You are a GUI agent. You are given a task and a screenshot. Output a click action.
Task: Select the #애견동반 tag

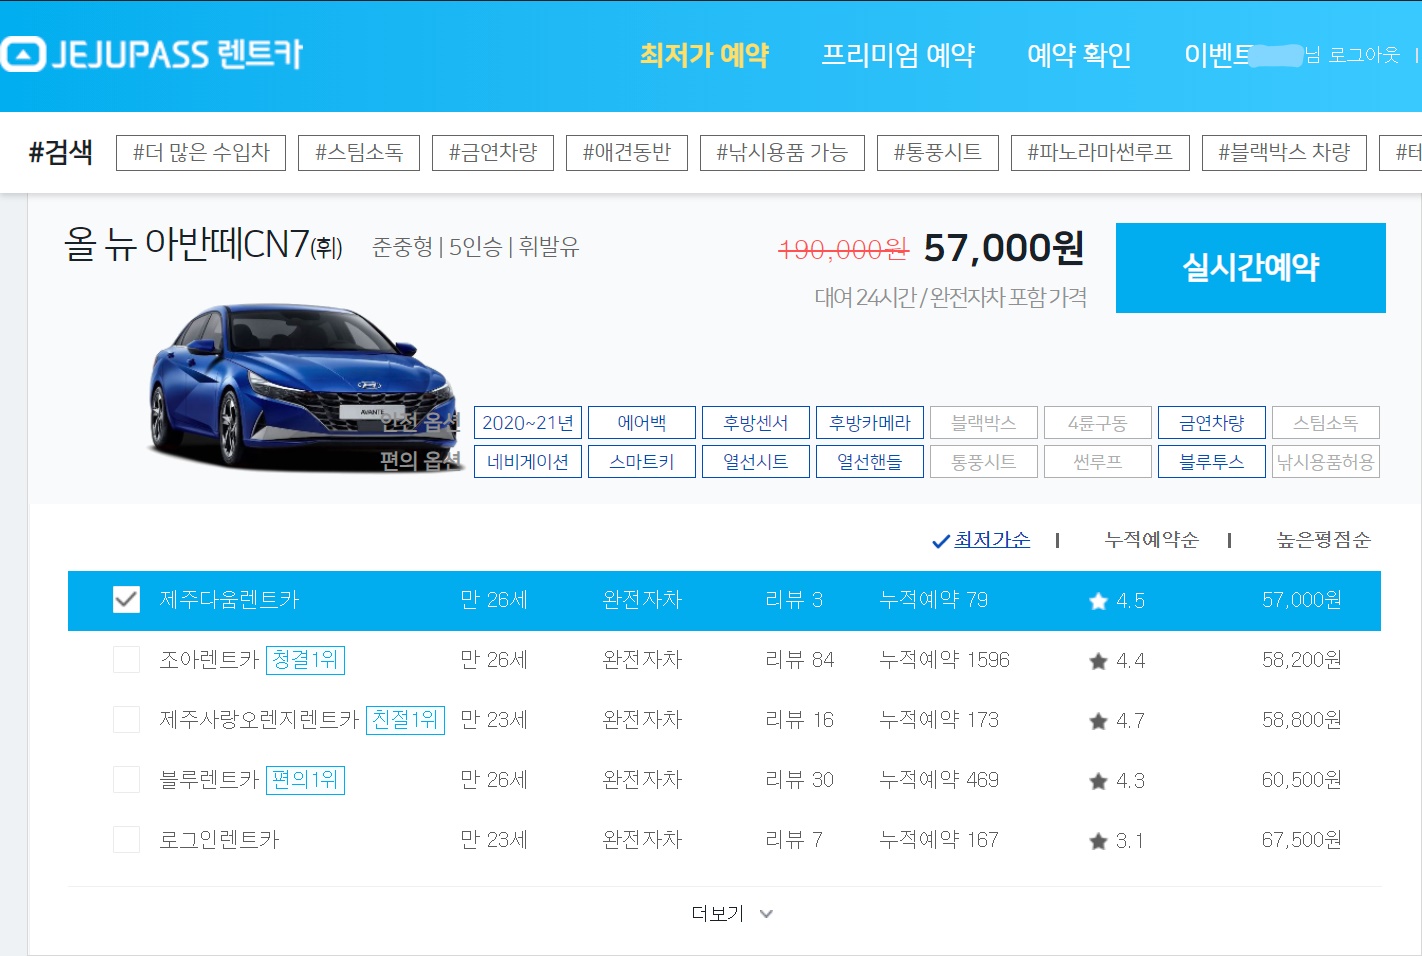click(x=627, y=153)
